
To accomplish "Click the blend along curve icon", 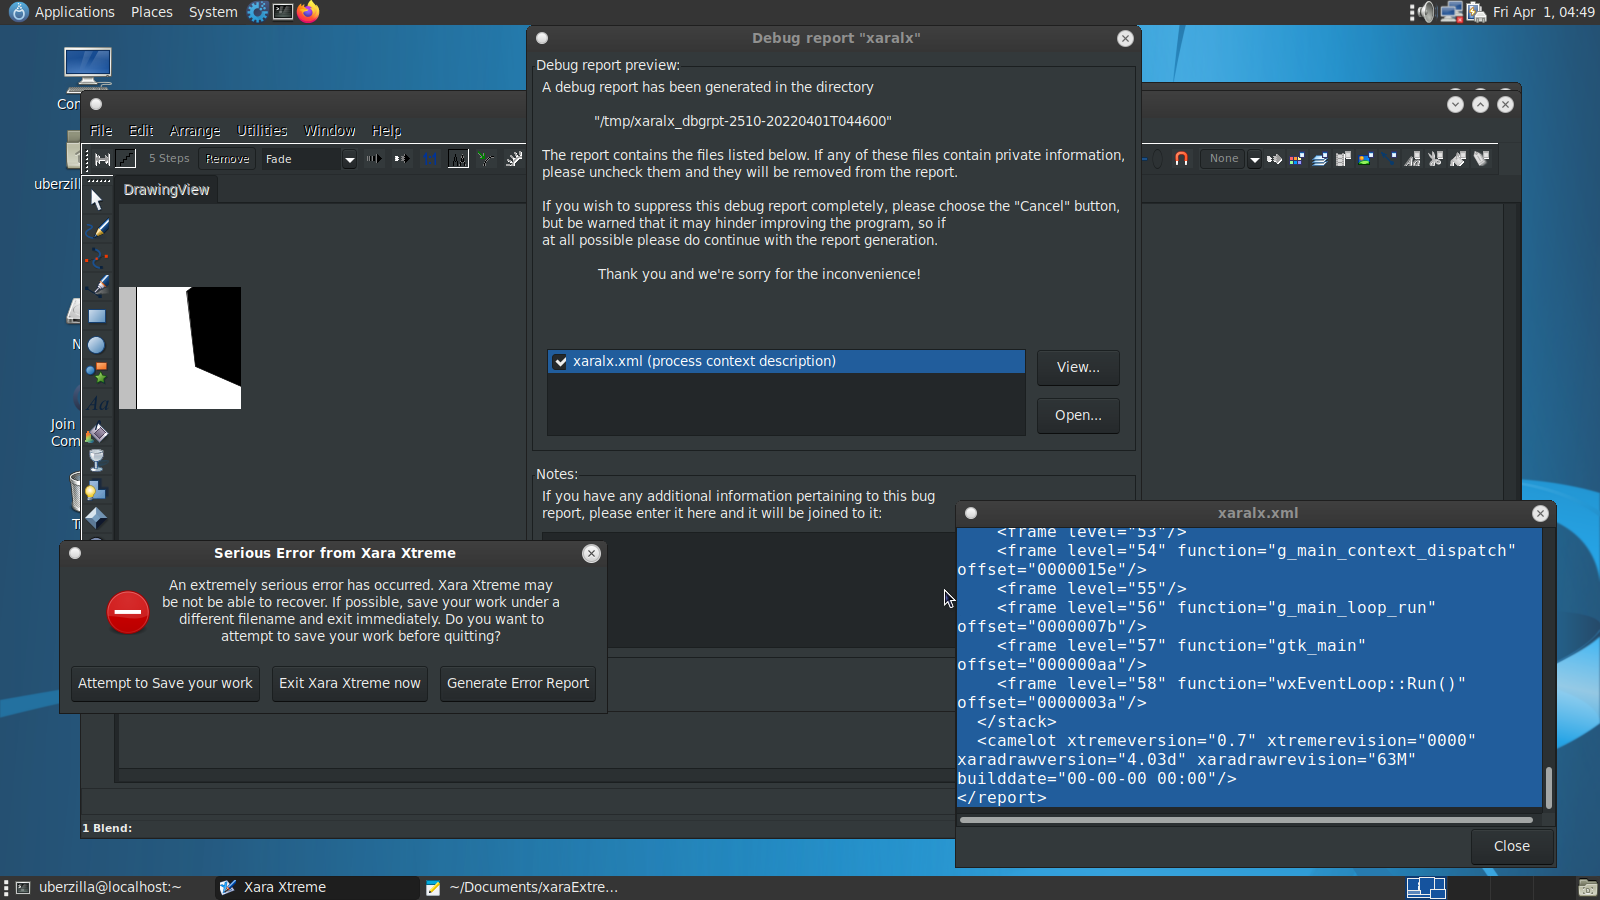I will pyautogui.click(x=486, y=159).
